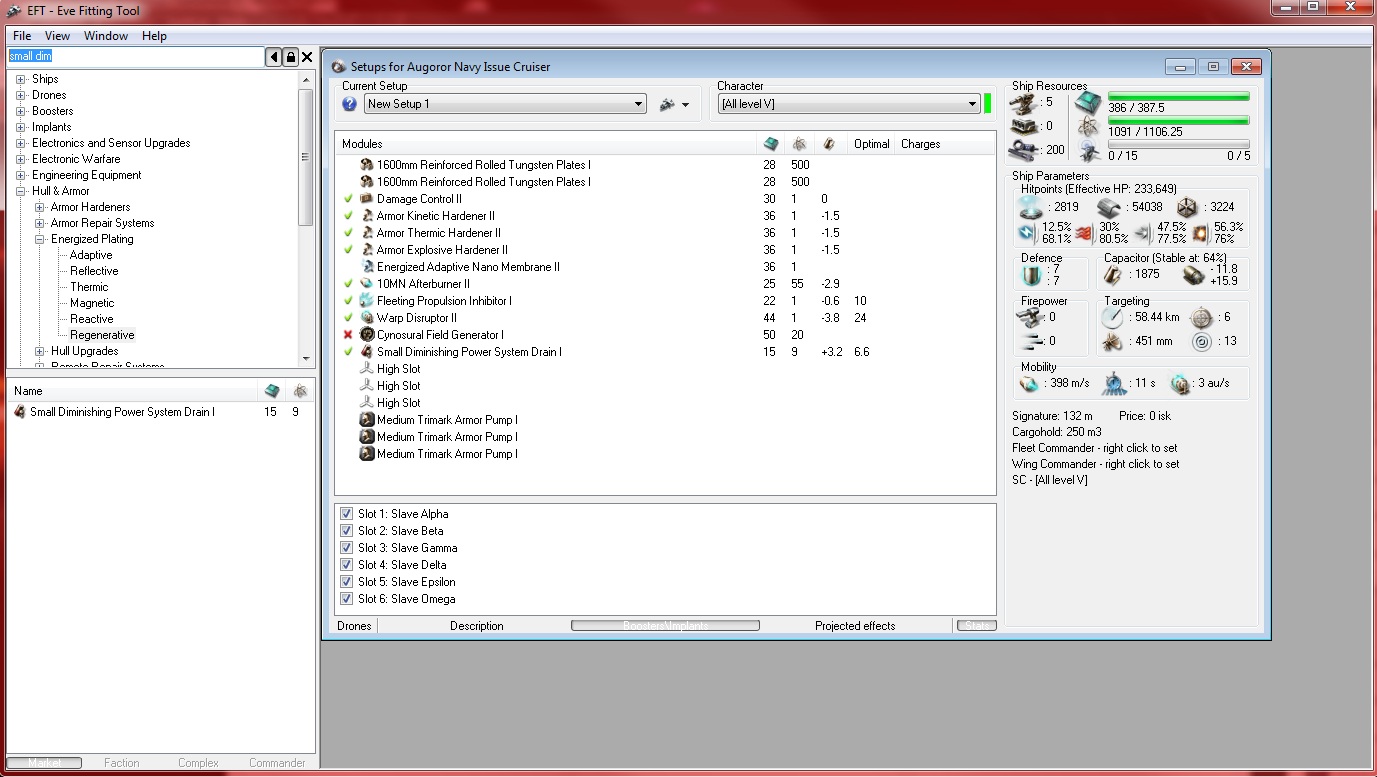Click the calibration icon in Ship Resources
The width and height of the screenshot is (1377, 777).
[1025, 150]
